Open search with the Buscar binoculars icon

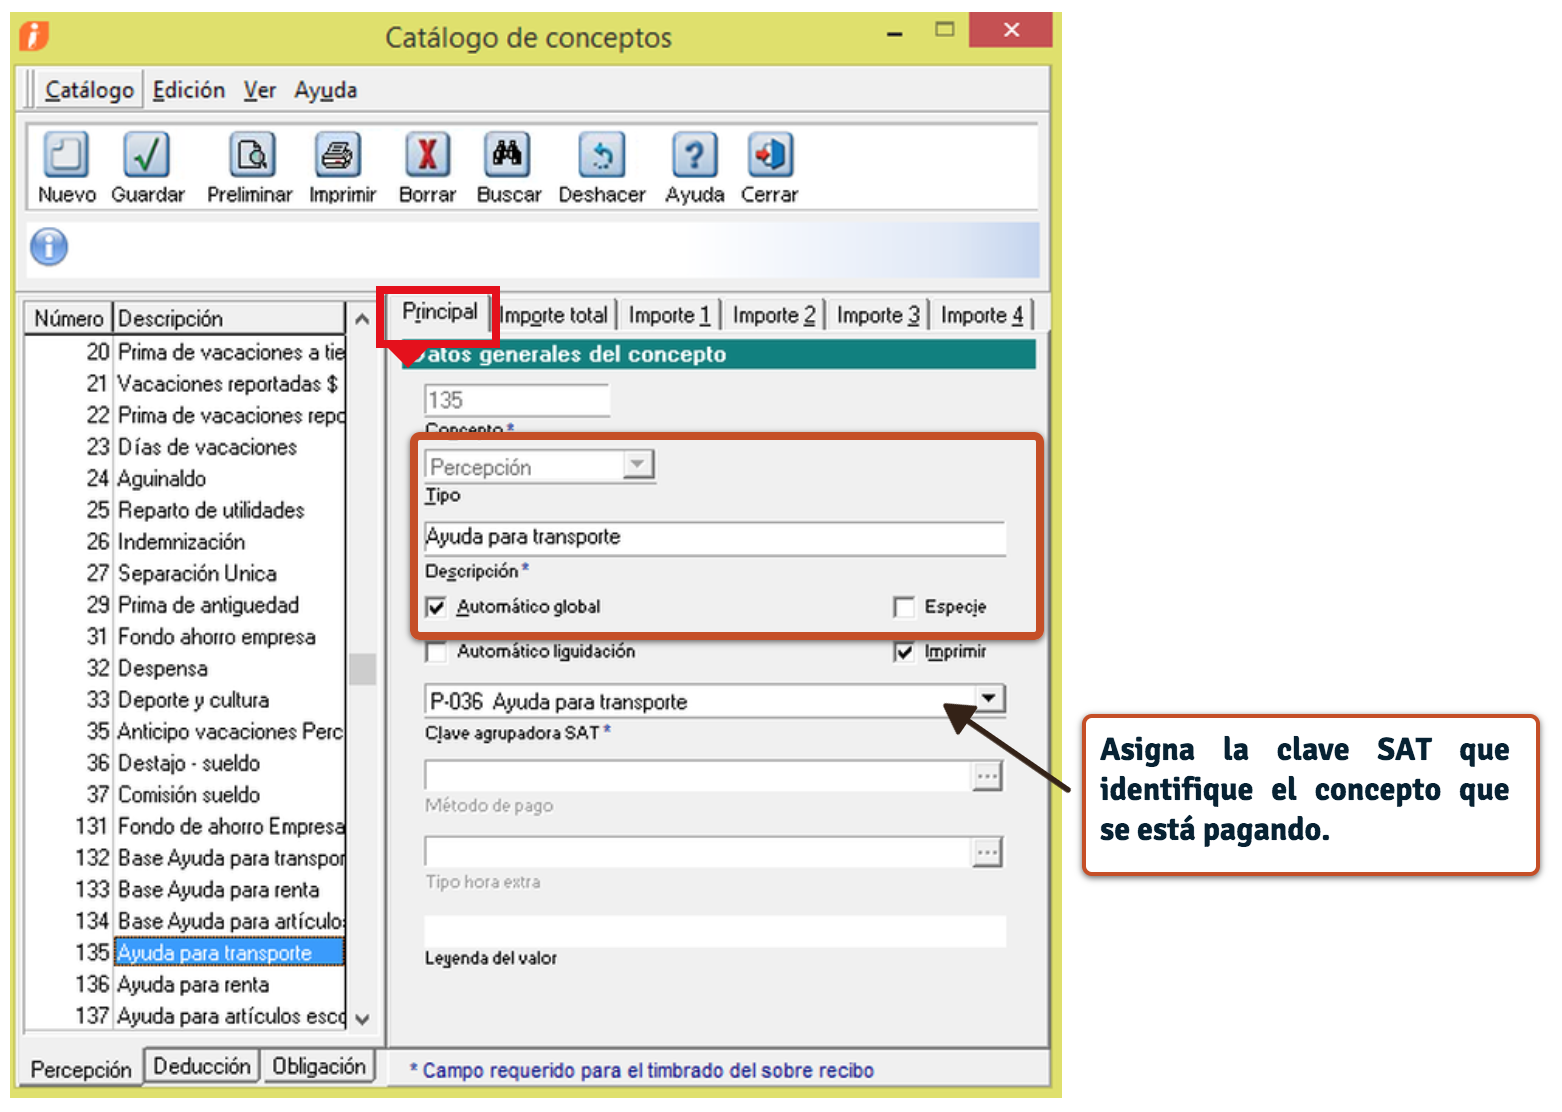point(507,156)
